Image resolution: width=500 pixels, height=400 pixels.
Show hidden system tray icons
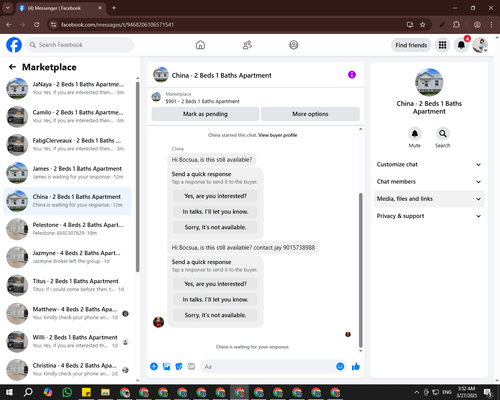coord(416,392)
